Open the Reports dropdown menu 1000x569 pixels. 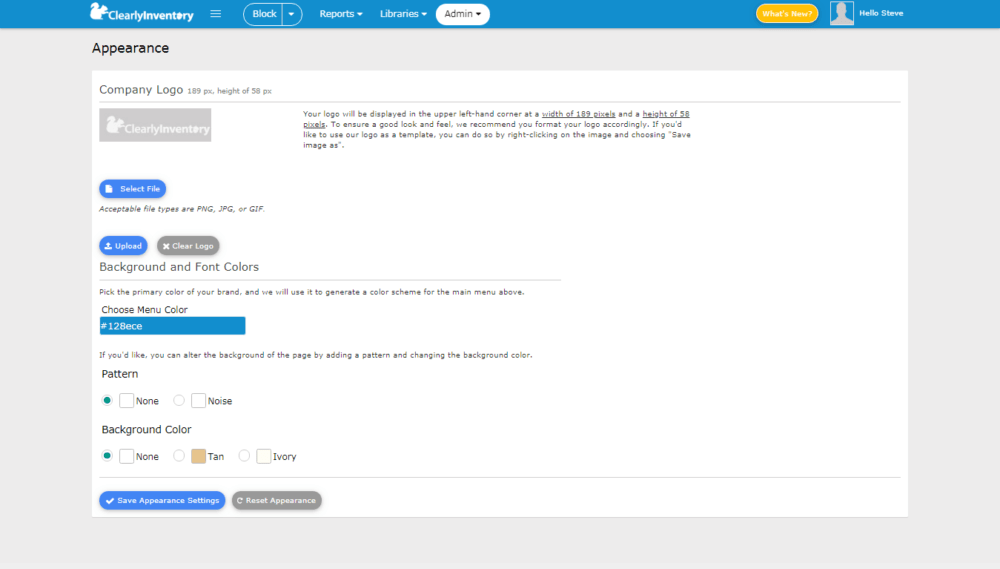click(341, 13)
